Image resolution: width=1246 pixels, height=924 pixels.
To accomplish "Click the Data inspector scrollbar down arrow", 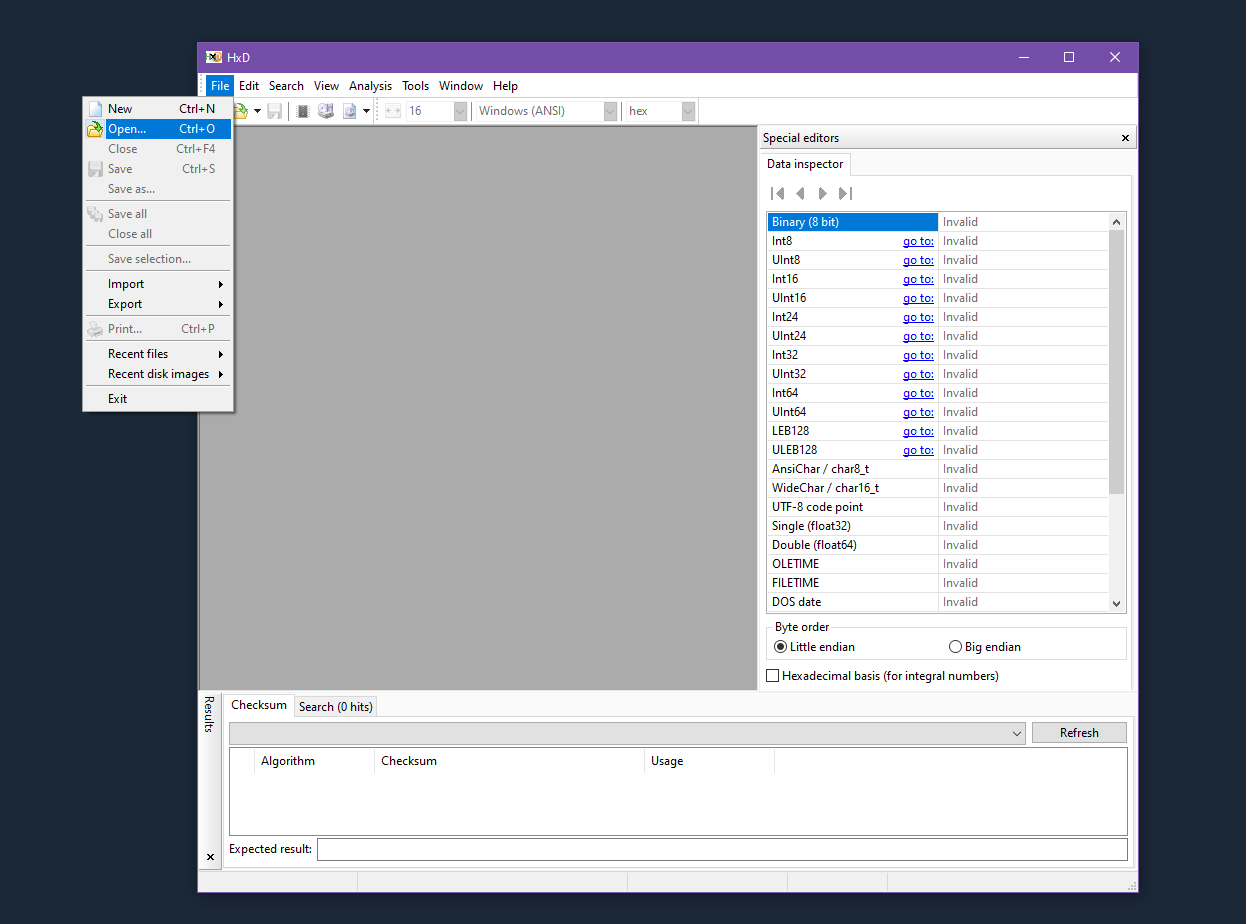I will click(1117, 603).
